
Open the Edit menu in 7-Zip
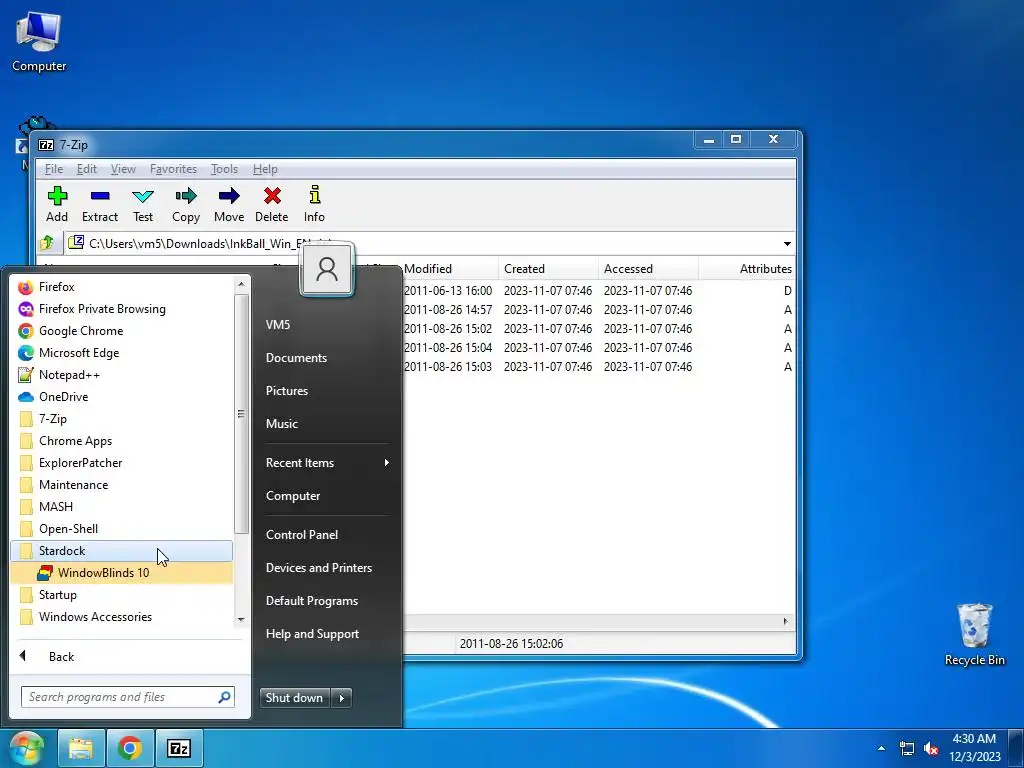pos(87,169)
